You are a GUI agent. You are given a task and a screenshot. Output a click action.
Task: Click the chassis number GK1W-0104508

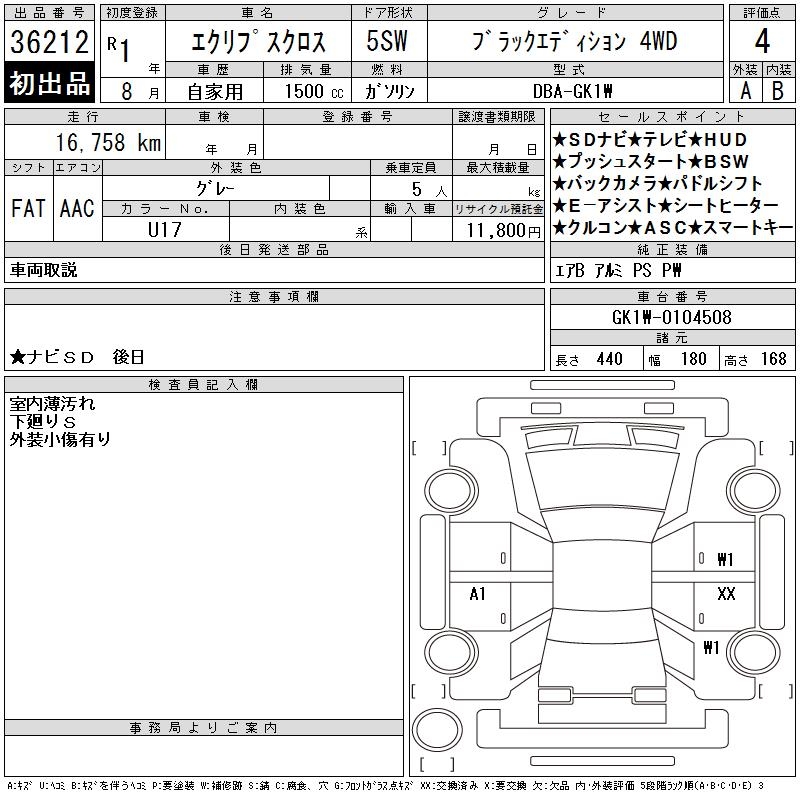coord(671,318)
